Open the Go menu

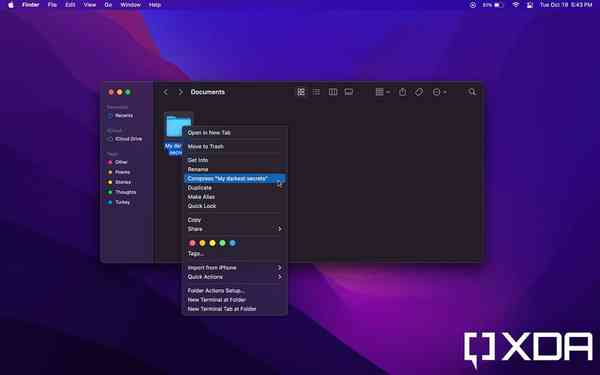[108, 5]
